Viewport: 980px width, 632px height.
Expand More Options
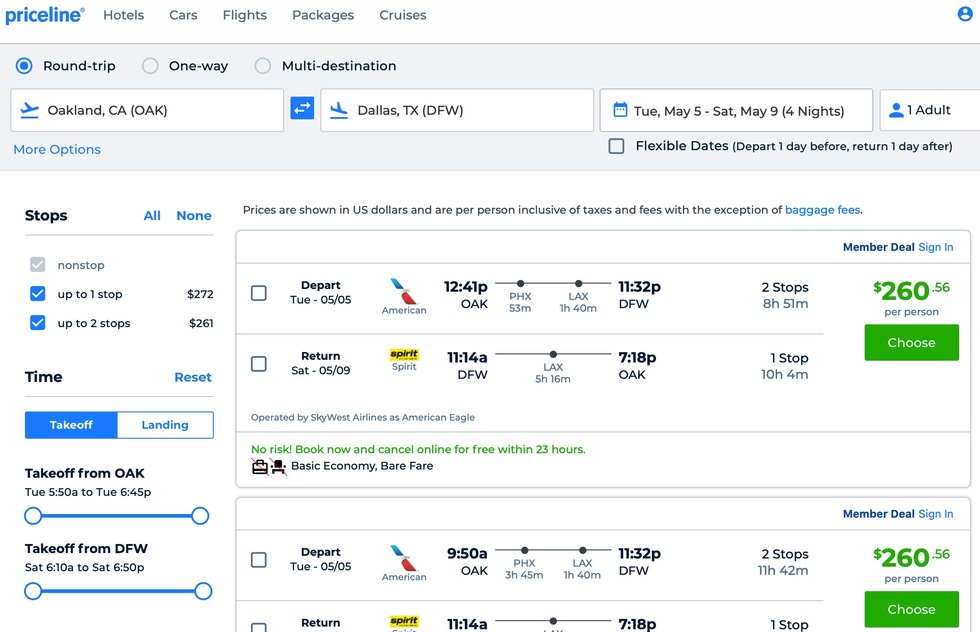pyautogui.click(x=57, y=149)
